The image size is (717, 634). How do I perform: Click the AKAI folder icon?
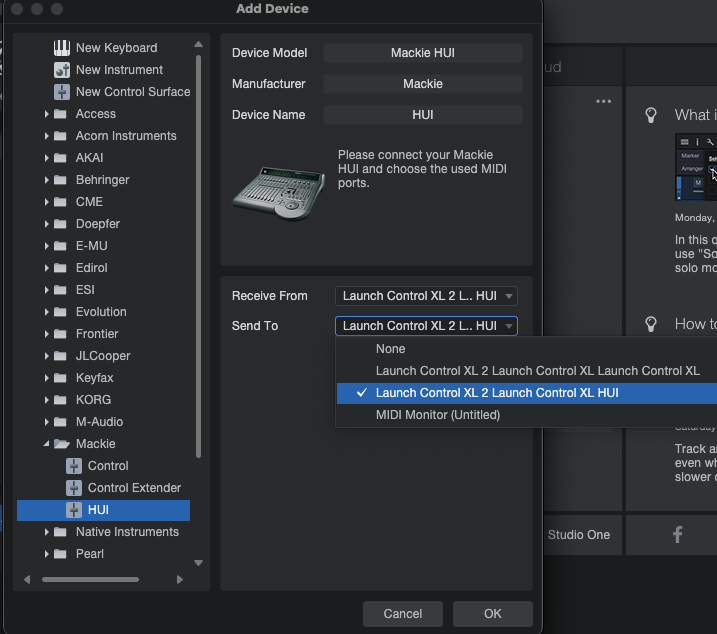[60, 158]
